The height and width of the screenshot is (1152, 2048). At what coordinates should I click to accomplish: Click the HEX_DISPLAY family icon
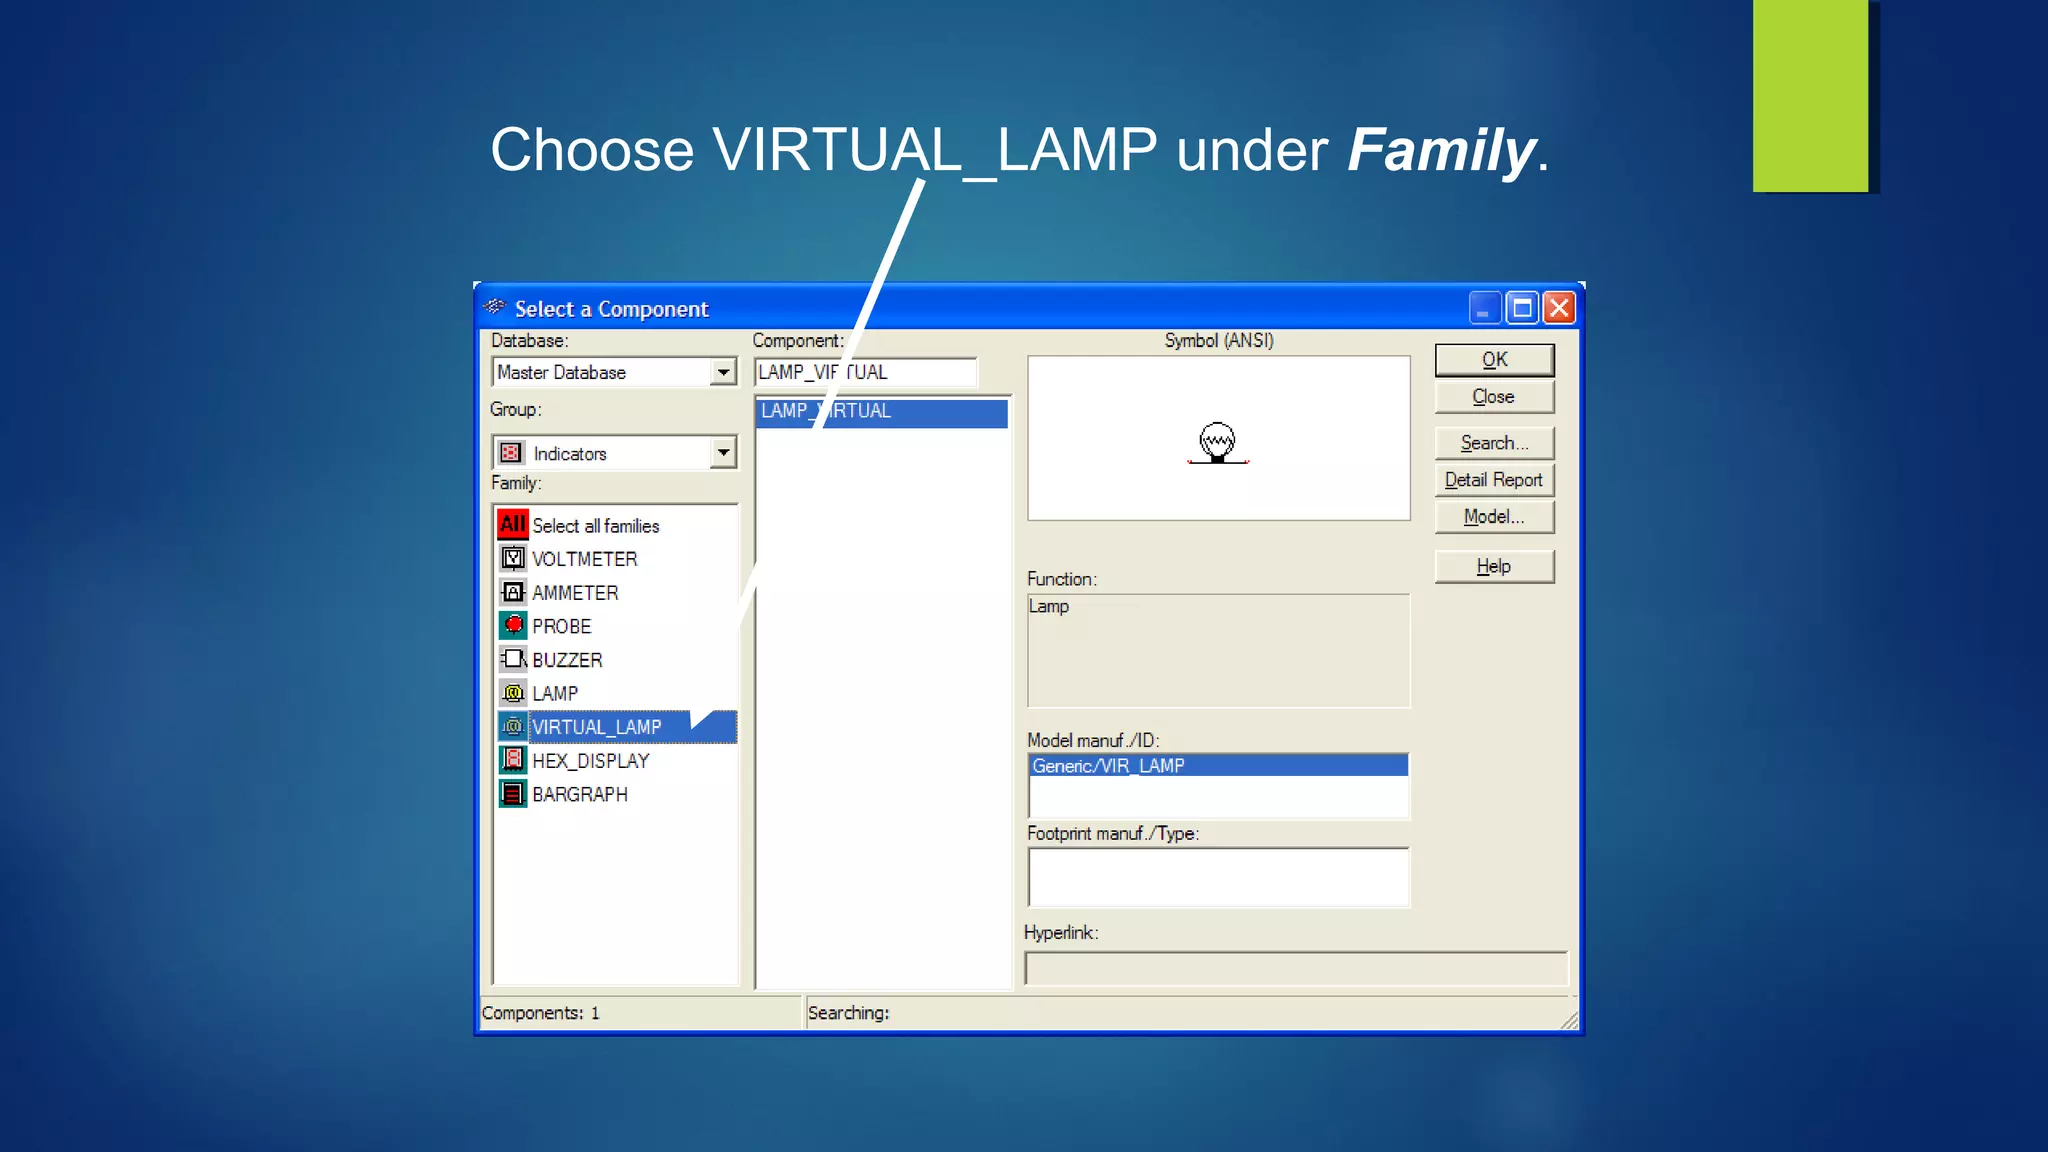pos(513,760)
